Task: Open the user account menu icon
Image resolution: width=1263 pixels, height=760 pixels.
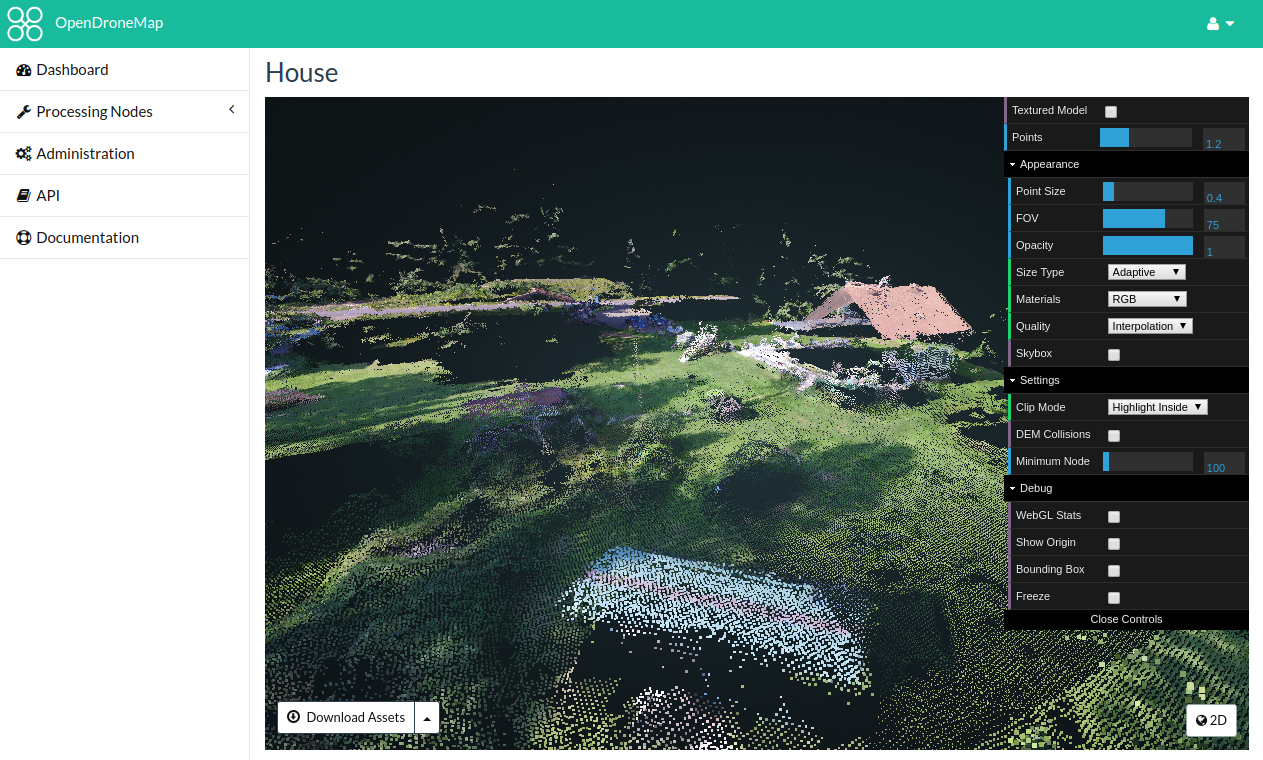Action: (x=1220, y=24)
